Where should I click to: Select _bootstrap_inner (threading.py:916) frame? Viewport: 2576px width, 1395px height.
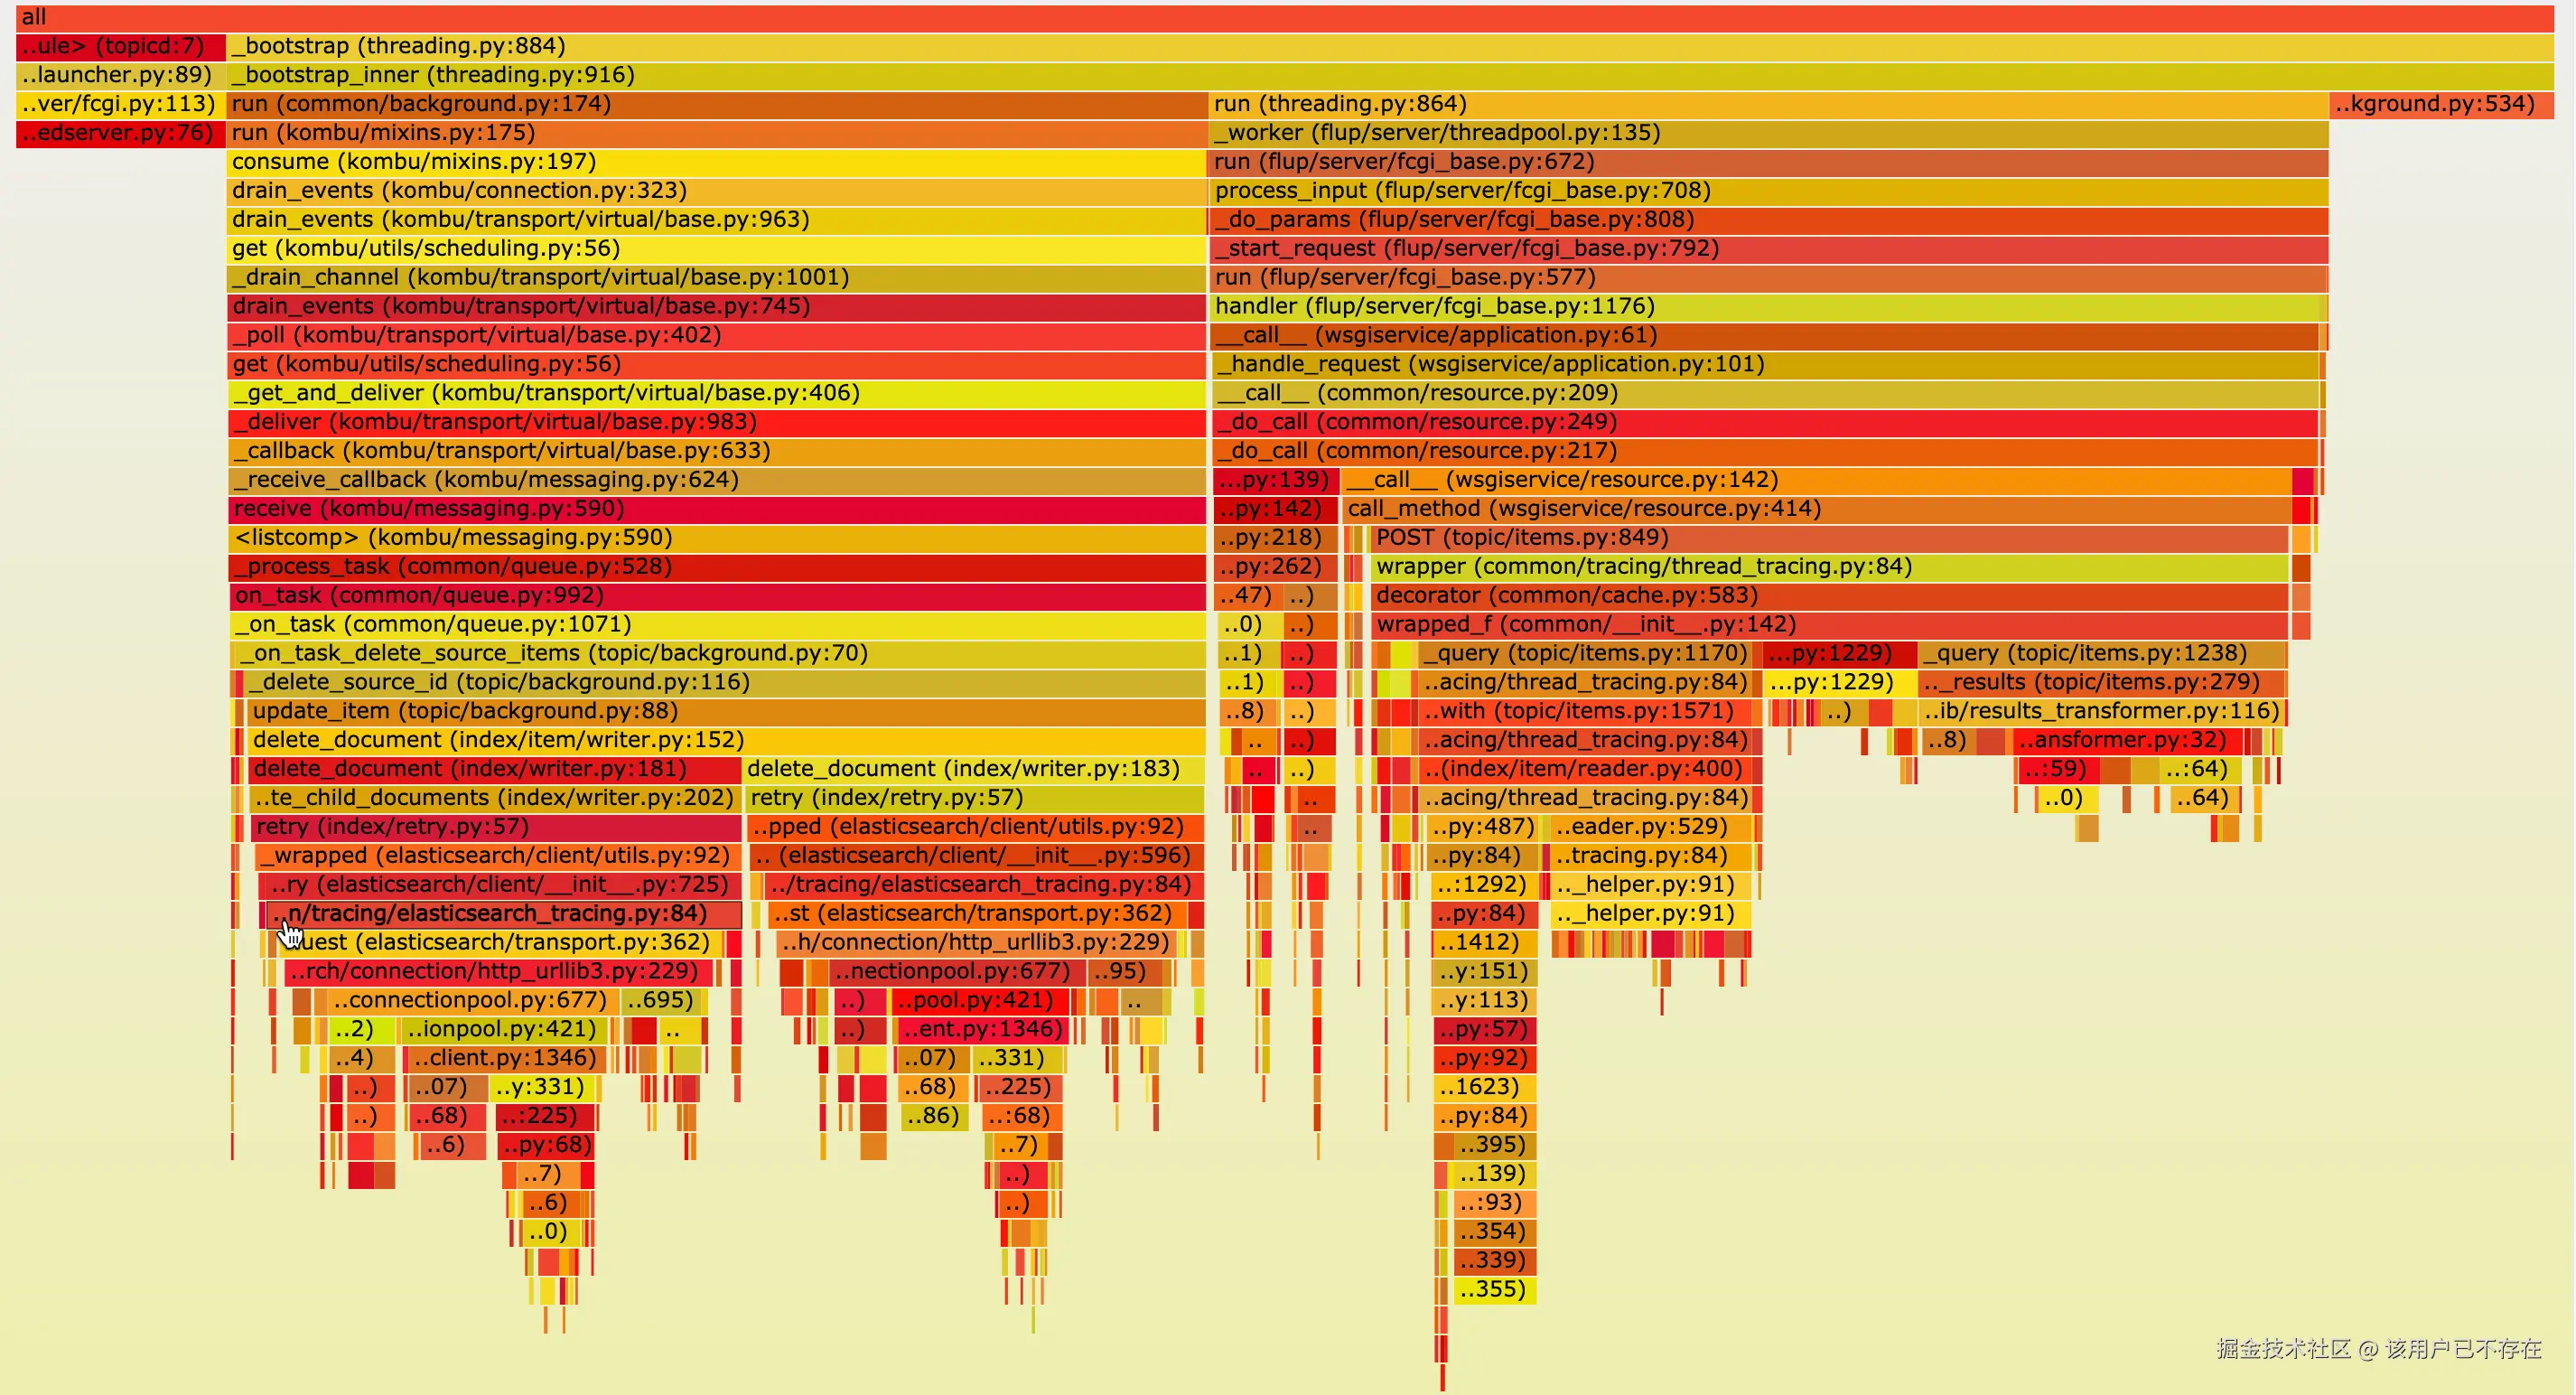tap(1390, 75)
